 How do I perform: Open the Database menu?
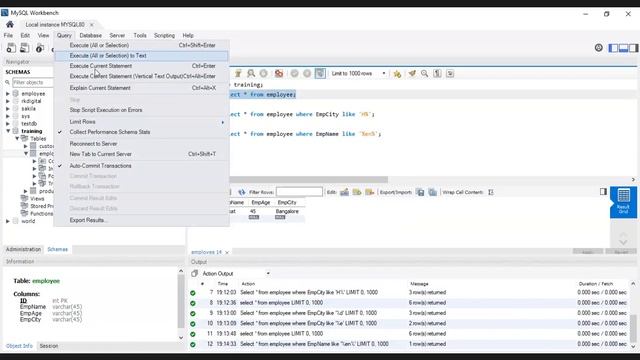[91, 36]
